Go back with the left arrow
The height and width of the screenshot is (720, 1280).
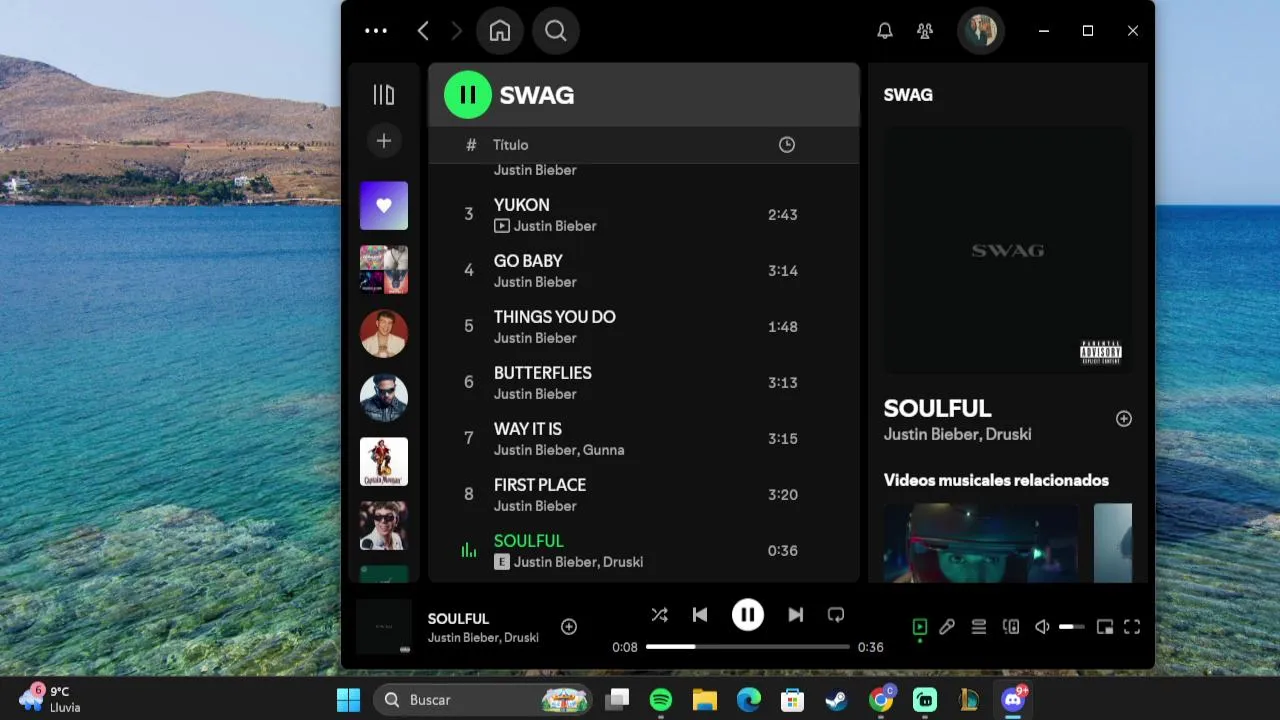click(x=423, y=31)
